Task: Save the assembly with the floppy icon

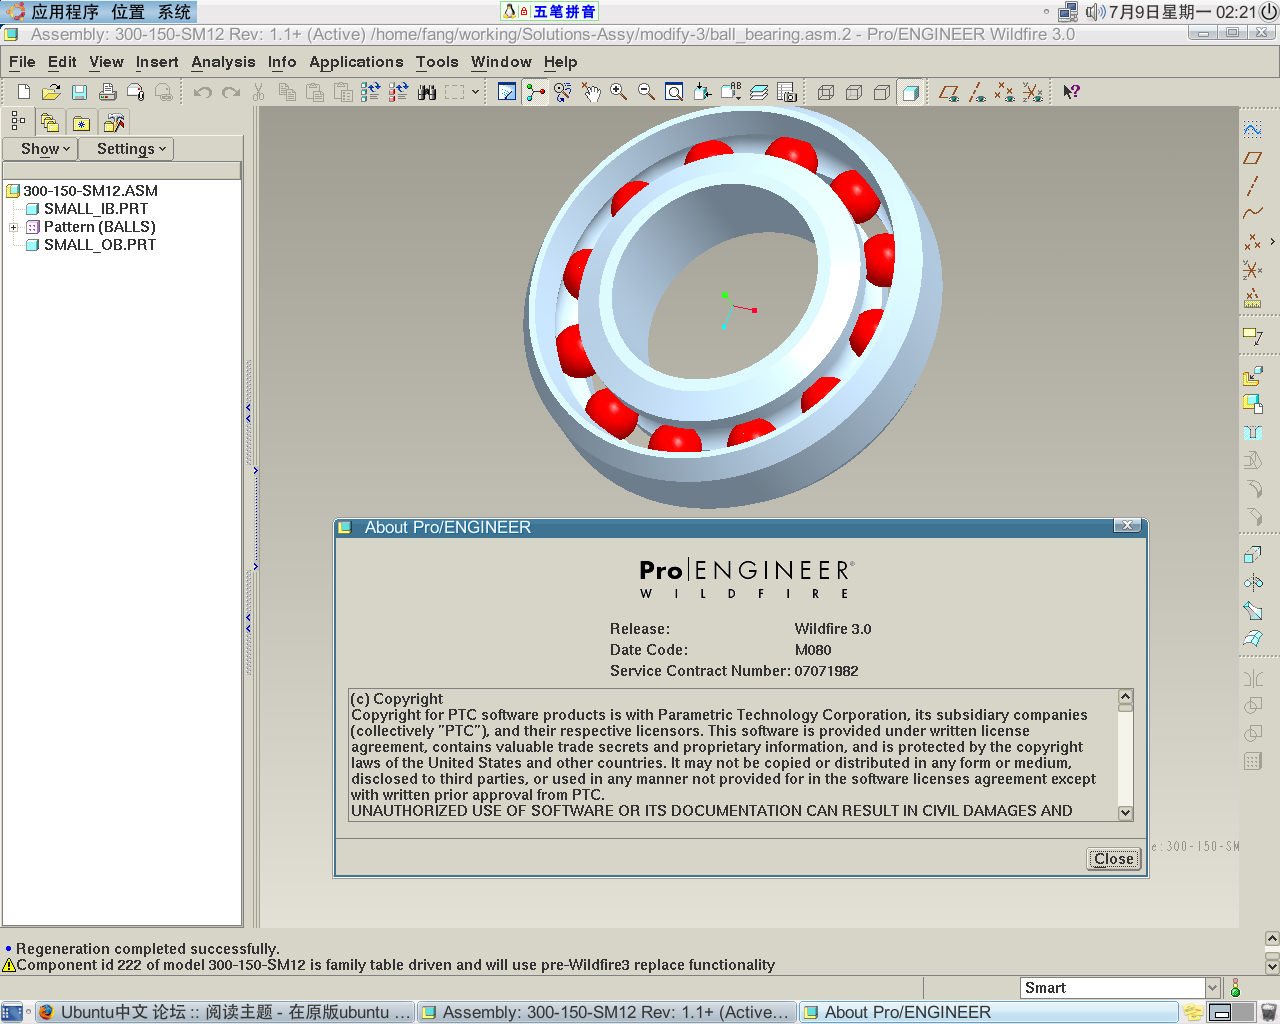Action: (79, 92)
